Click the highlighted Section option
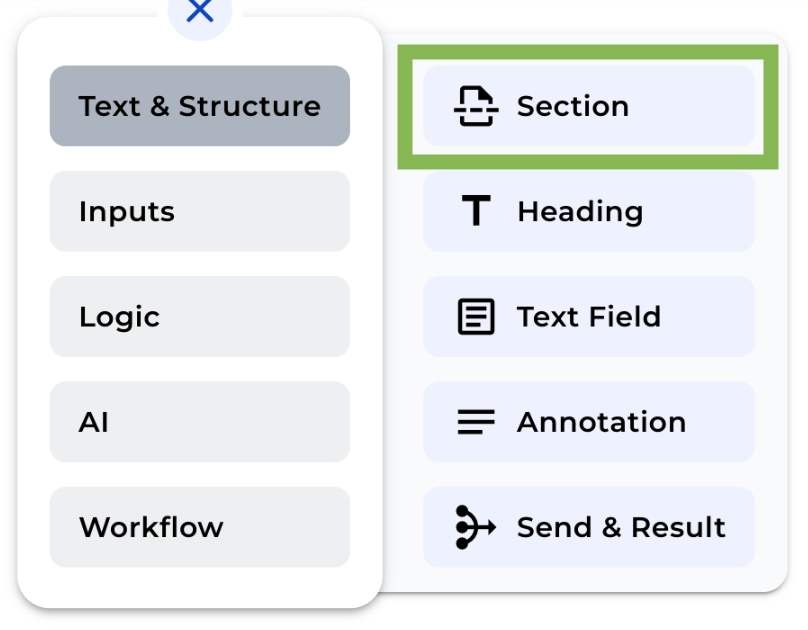Screen dimensions: 808x630 pos(588,106)
